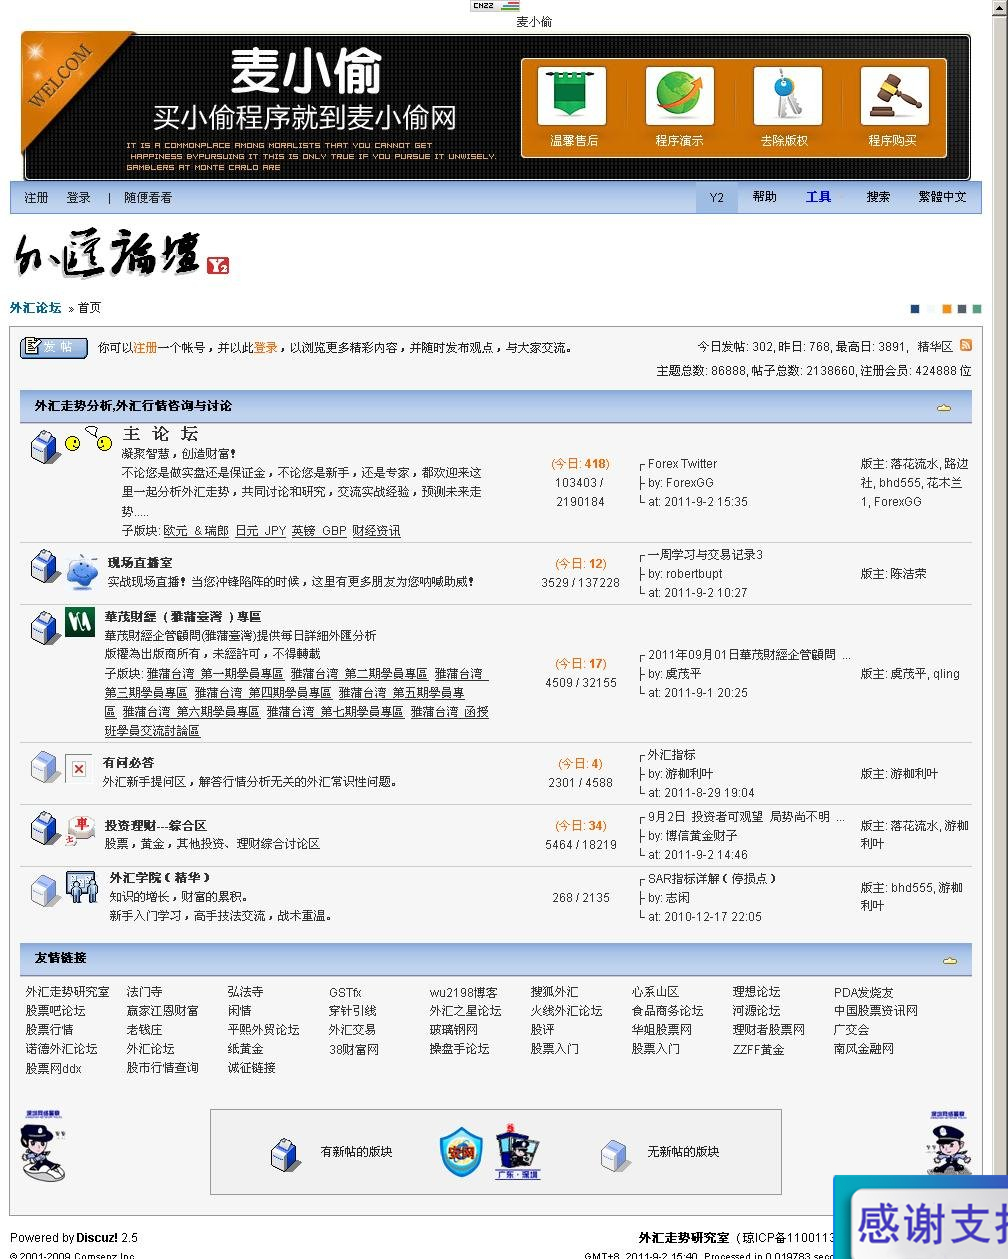The width and height of the screenshot is (1008, 1259).
Task: Open the wu2198博客 friend link
Action: [464, 992]
